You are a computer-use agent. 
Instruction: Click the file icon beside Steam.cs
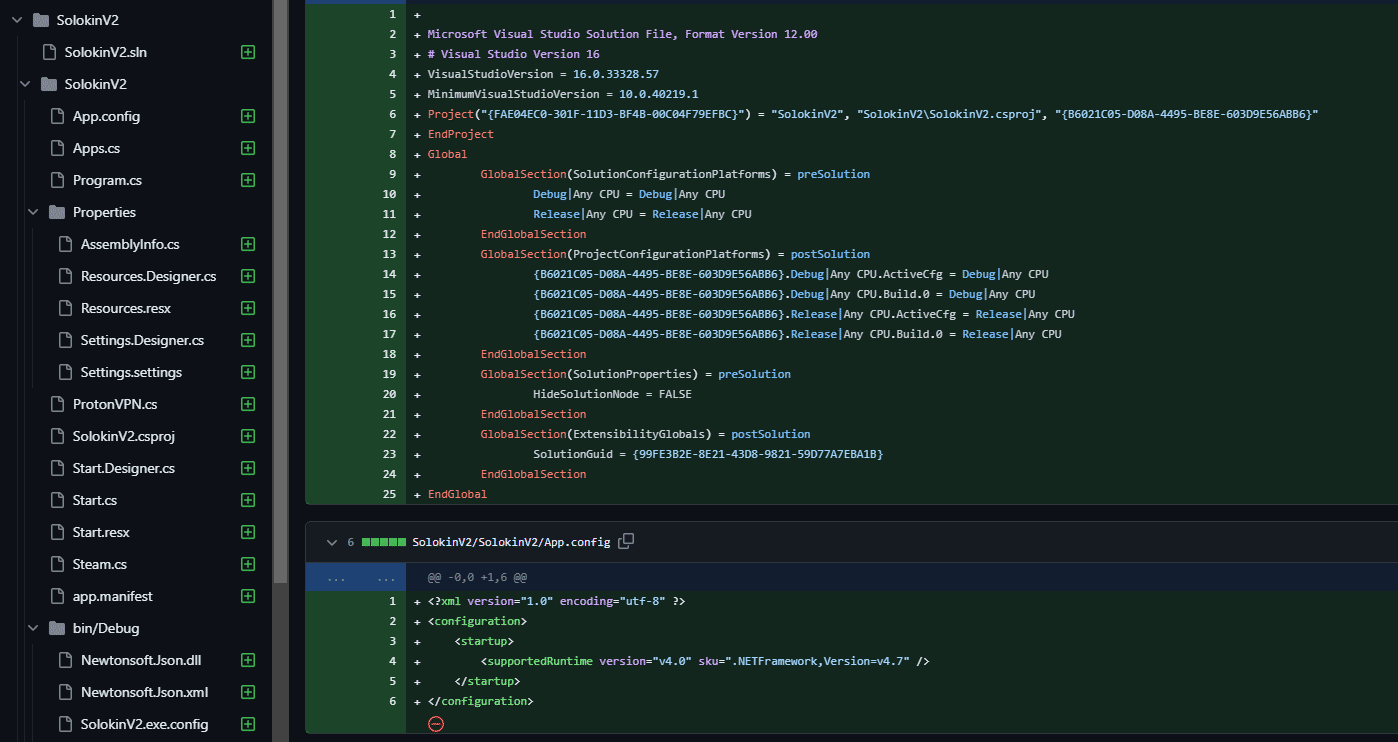[57, 564]
